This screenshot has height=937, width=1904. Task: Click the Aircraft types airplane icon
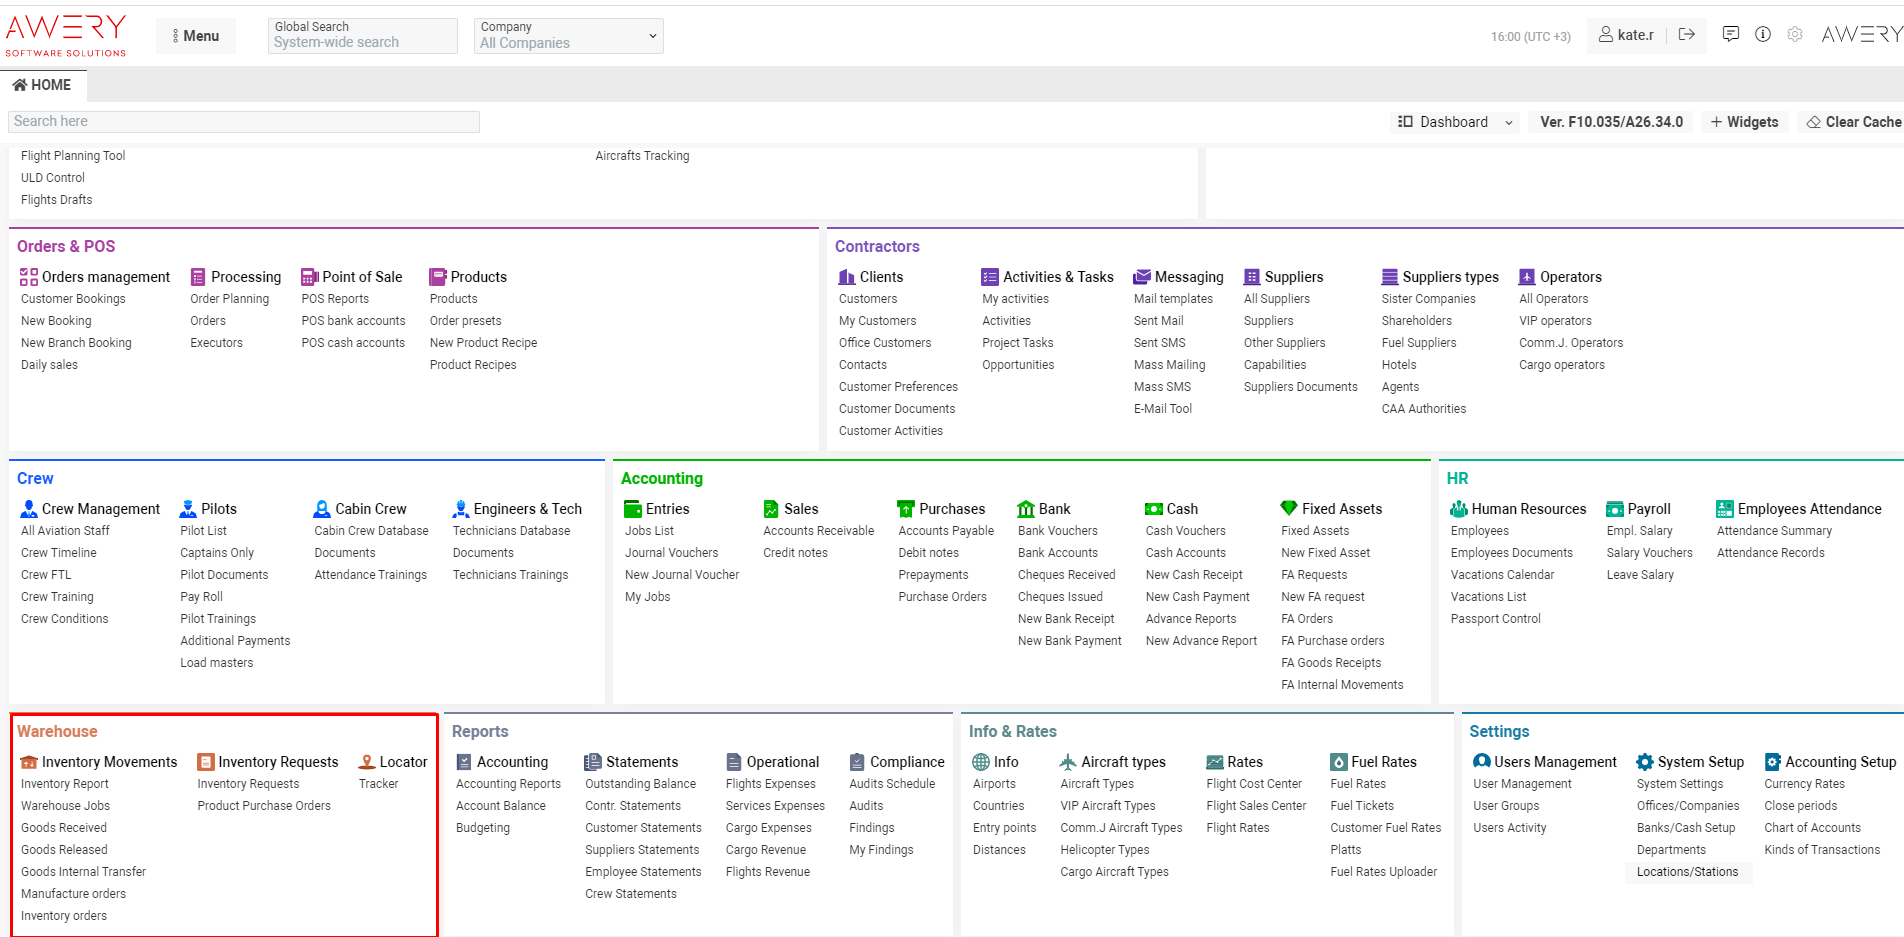click(1068, 762)
